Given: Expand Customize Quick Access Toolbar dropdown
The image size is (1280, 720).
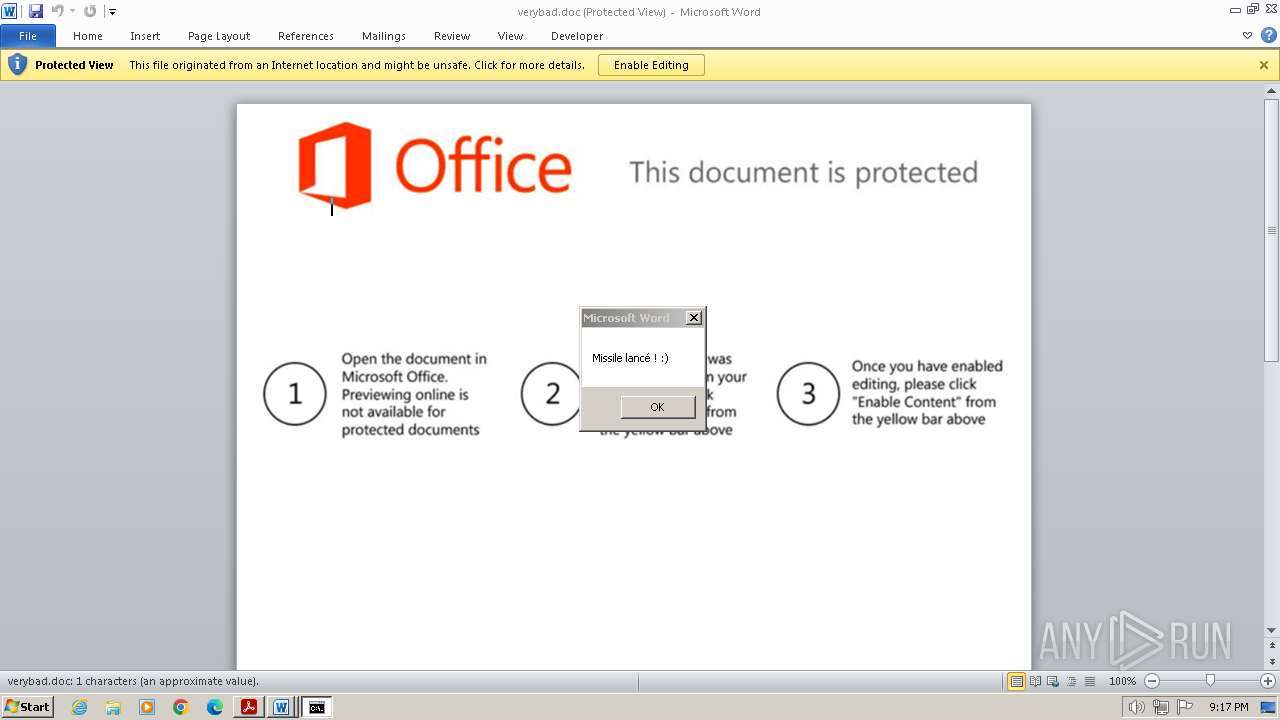Looking at the screenshot, I should coord(112,12).
